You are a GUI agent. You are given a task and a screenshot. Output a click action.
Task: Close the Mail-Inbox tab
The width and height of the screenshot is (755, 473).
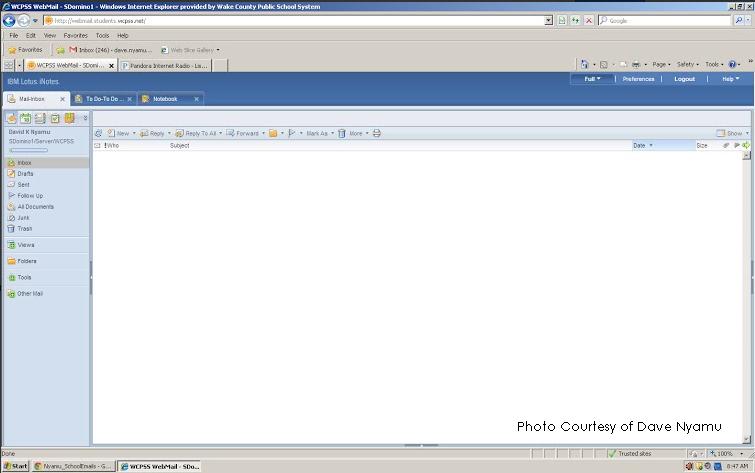(62, 99)
